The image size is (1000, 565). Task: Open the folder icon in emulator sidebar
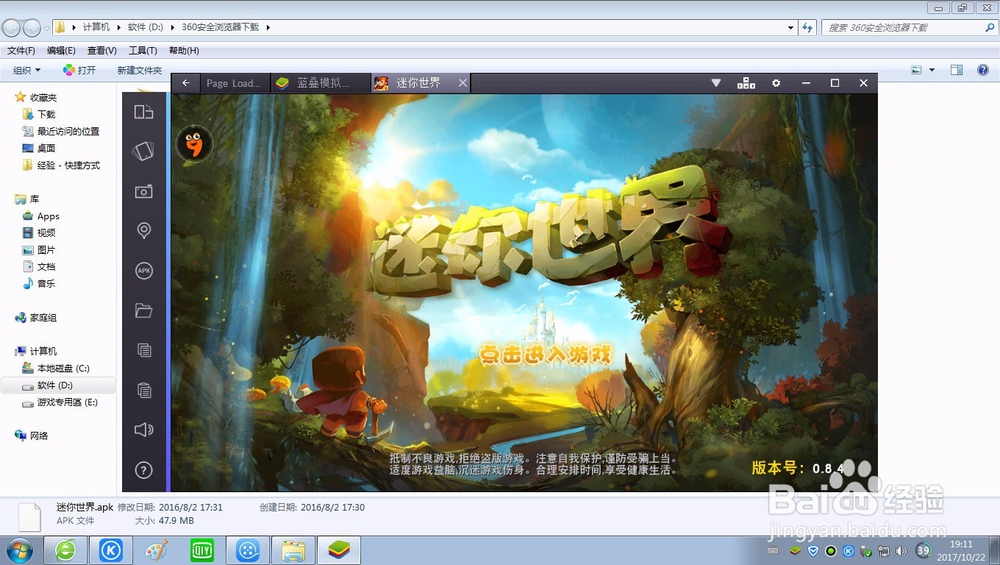pyautogui.click(x=143, y=311)
